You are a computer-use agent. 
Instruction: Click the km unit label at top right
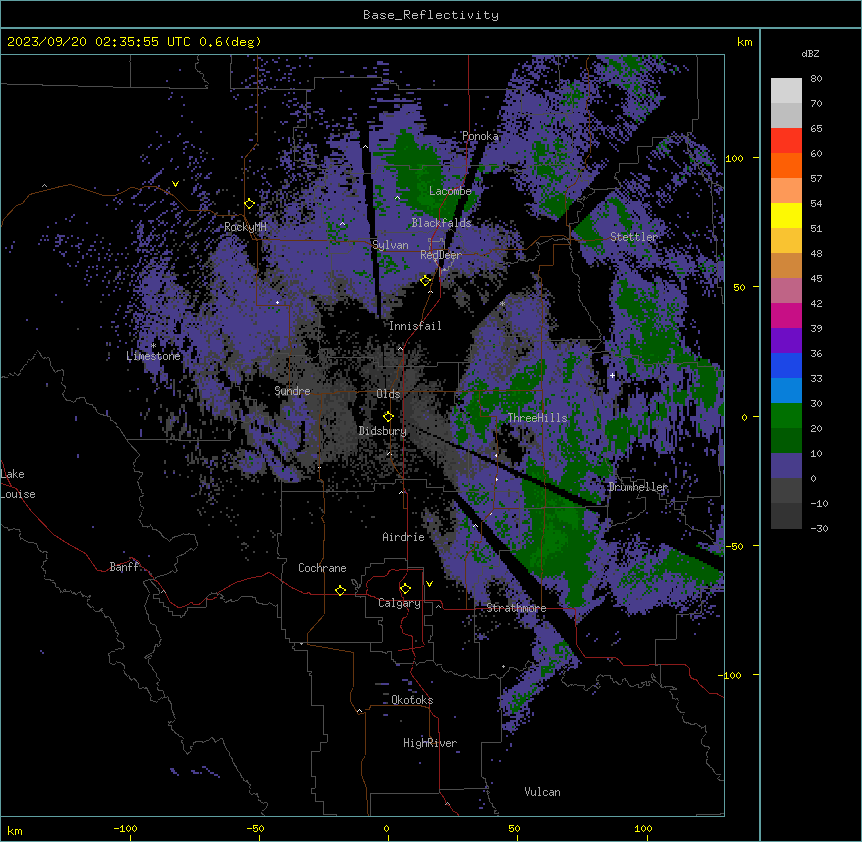click(x=744, y=42)
